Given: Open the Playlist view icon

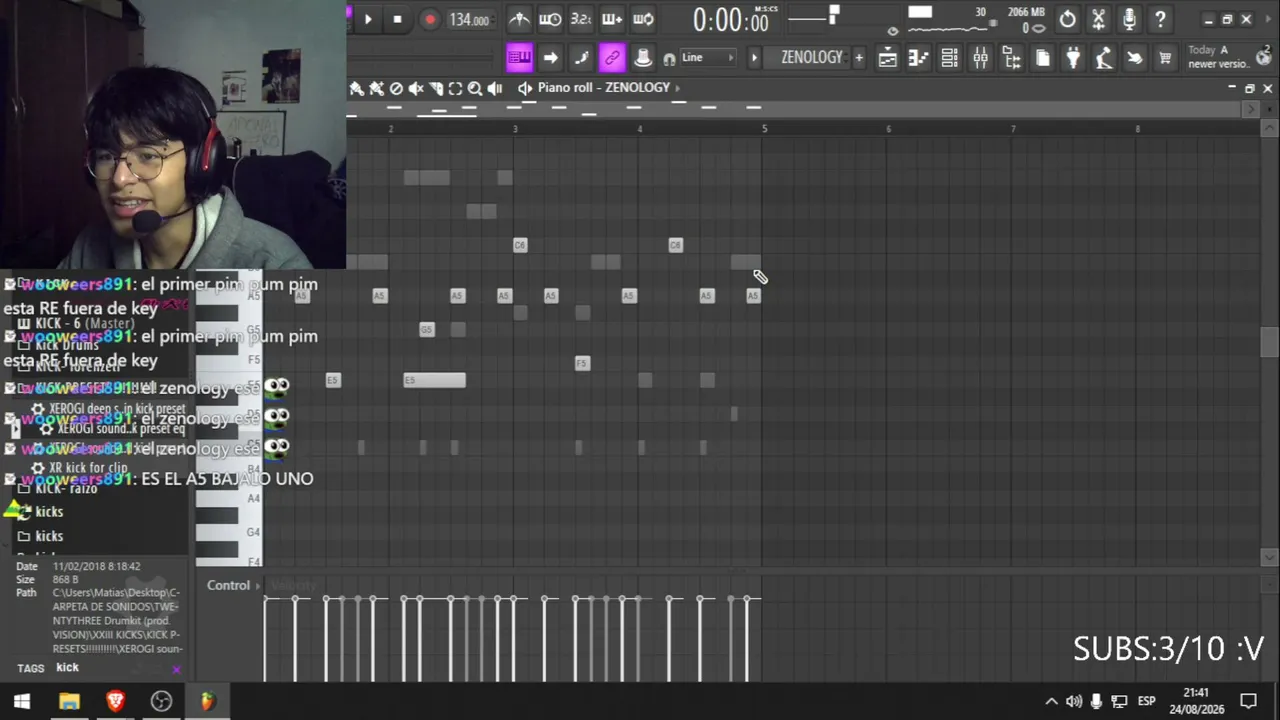Looking at the screenshot, I should (887, 58).
